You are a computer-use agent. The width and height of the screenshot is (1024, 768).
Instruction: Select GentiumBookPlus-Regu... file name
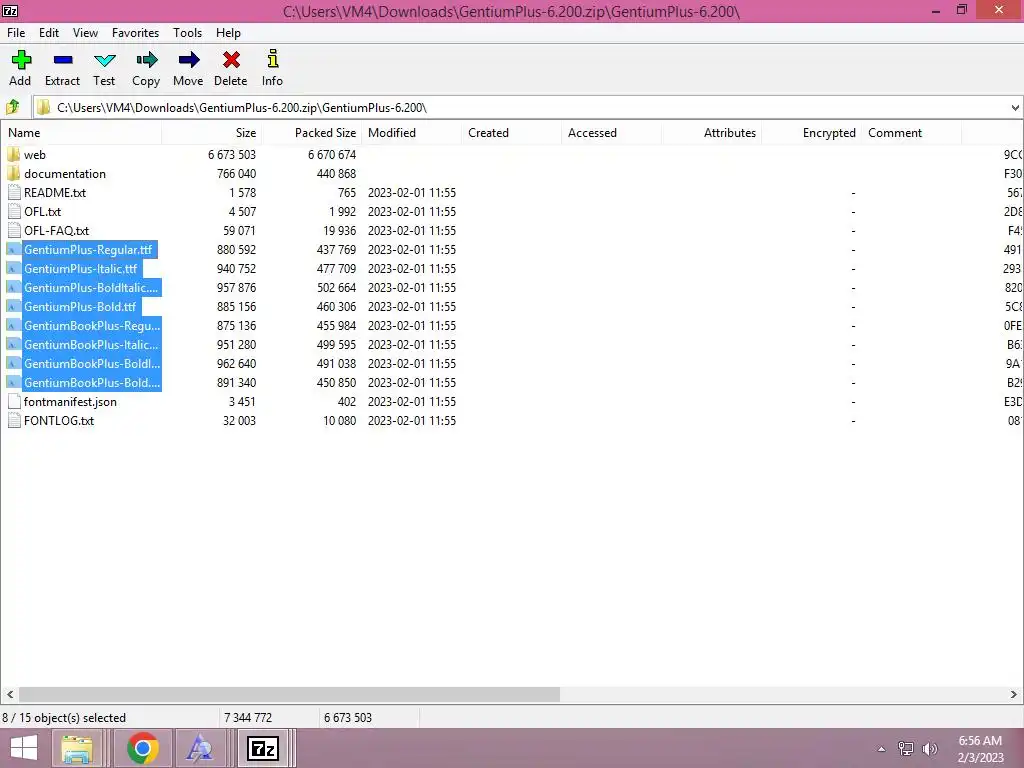click(x=92, y=325)
